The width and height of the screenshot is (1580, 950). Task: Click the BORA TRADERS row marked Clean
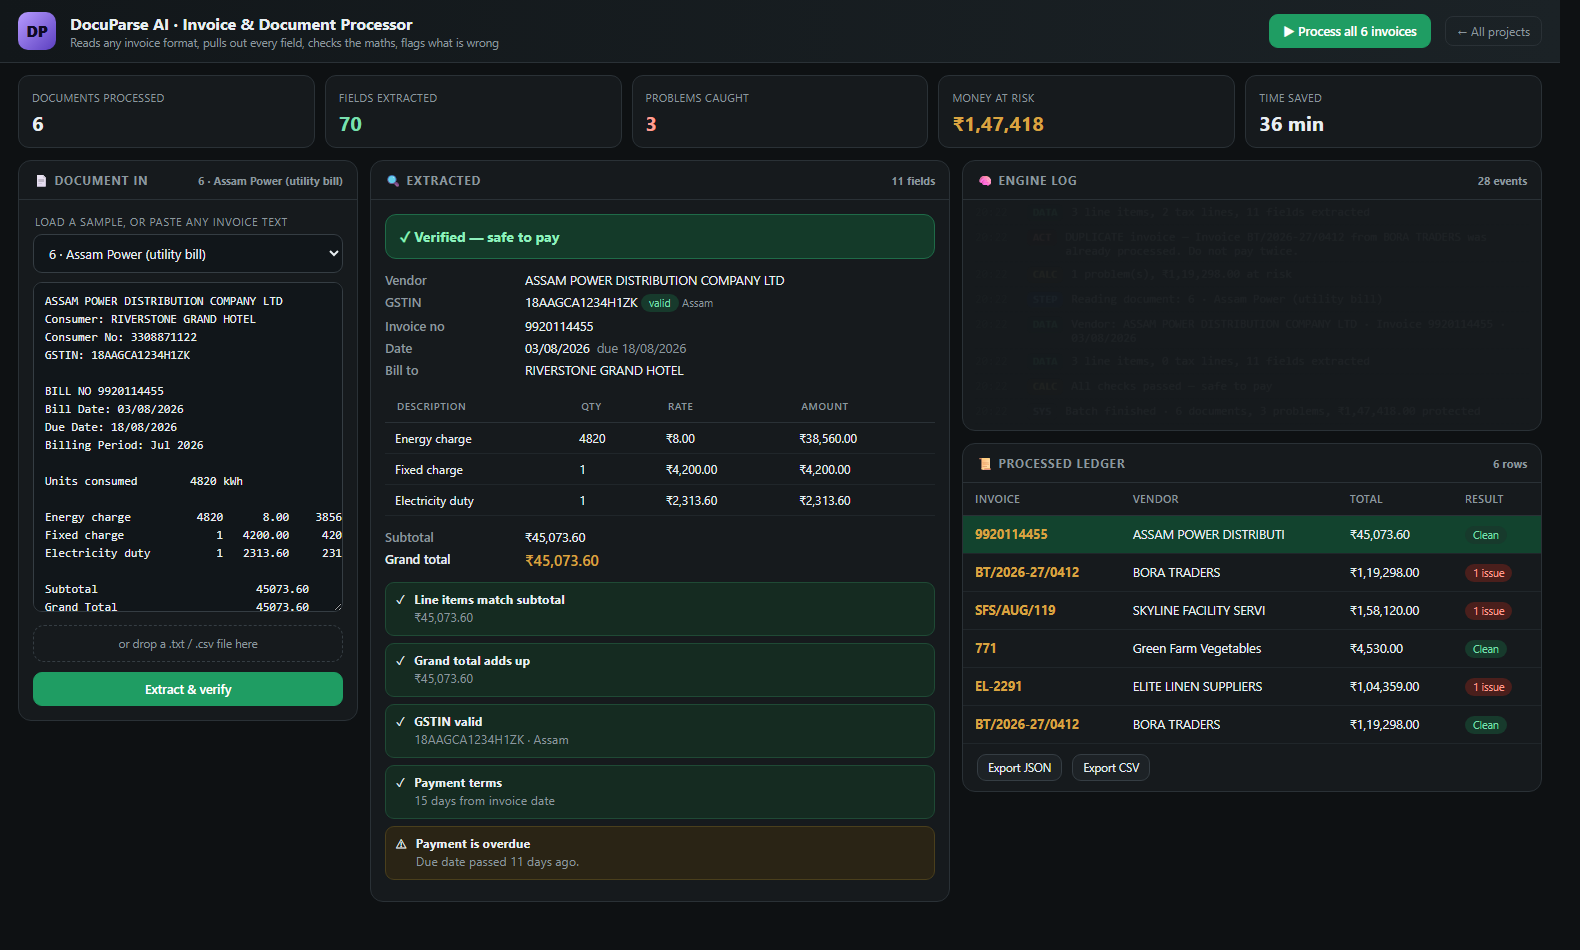point(1251,725)
